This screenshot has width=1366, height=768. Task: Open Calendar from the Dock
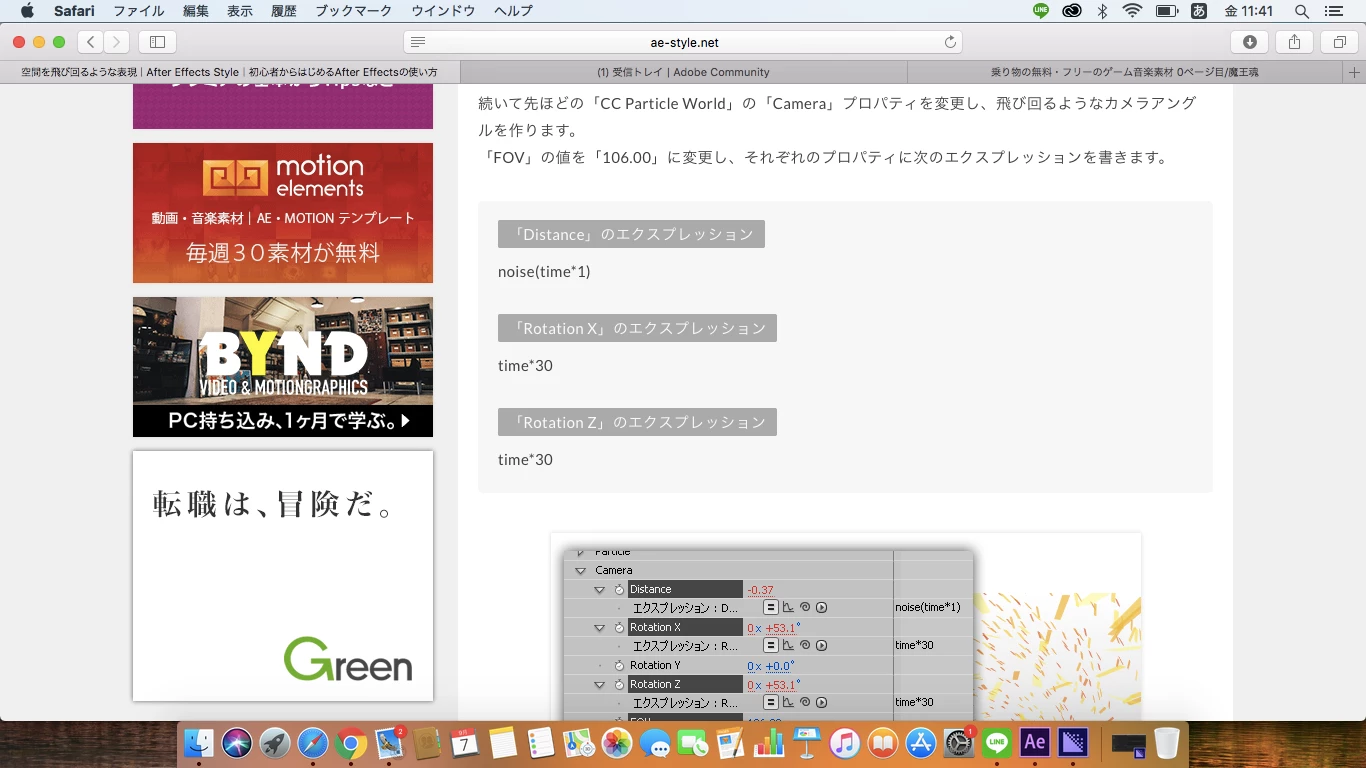click(x=465, y=743)
